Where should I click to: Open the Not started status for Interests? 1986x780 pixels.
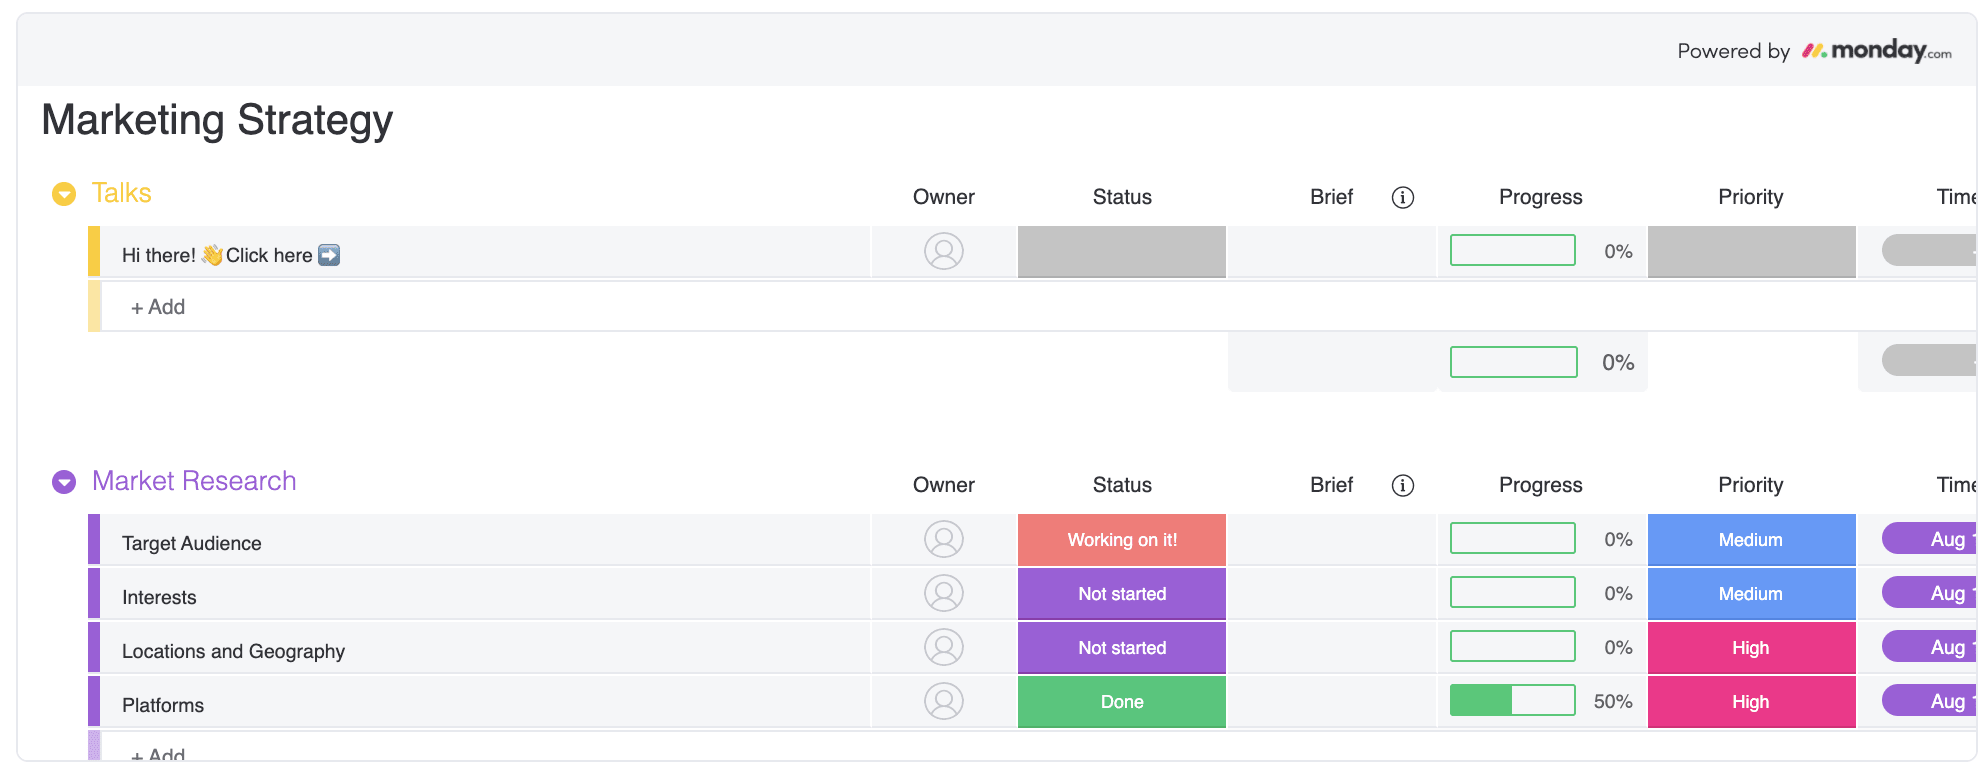(x=1121, y=593)
